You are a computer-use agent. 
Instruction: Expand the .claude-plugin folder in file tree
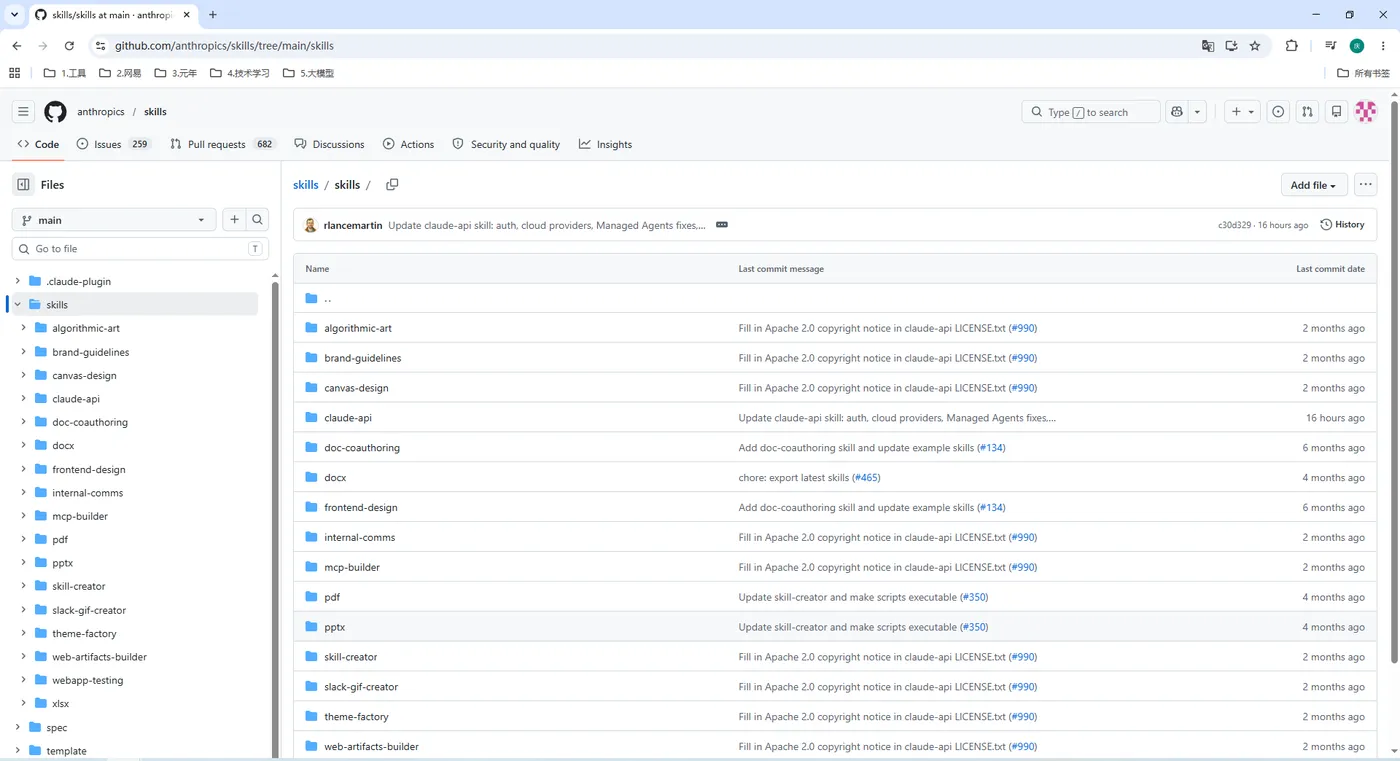17,282
